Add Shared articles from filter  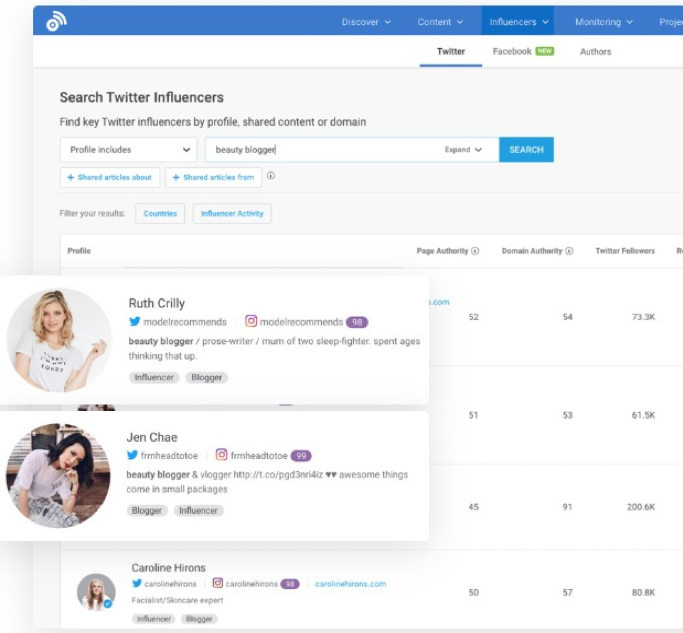(x=213, y=177)
